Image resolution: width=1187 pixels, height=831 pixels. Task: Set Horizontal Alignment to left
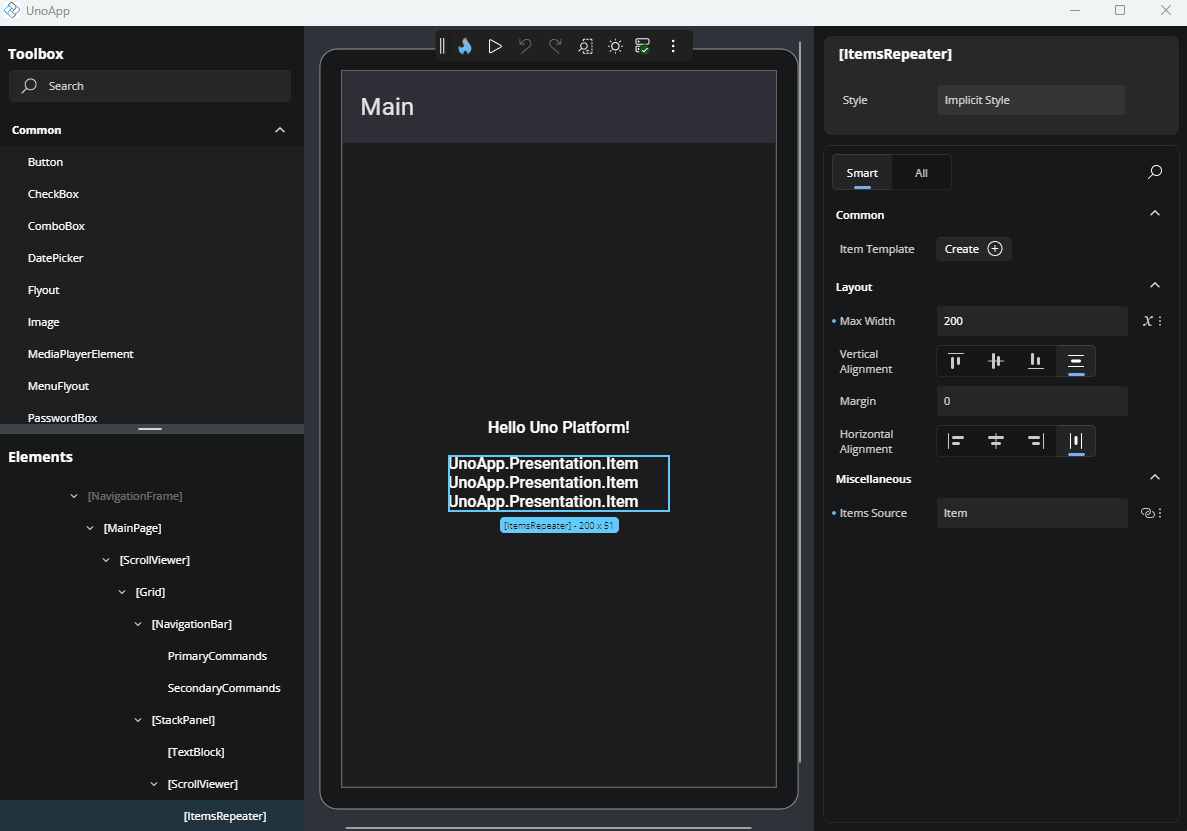click(x=956, y=441)
